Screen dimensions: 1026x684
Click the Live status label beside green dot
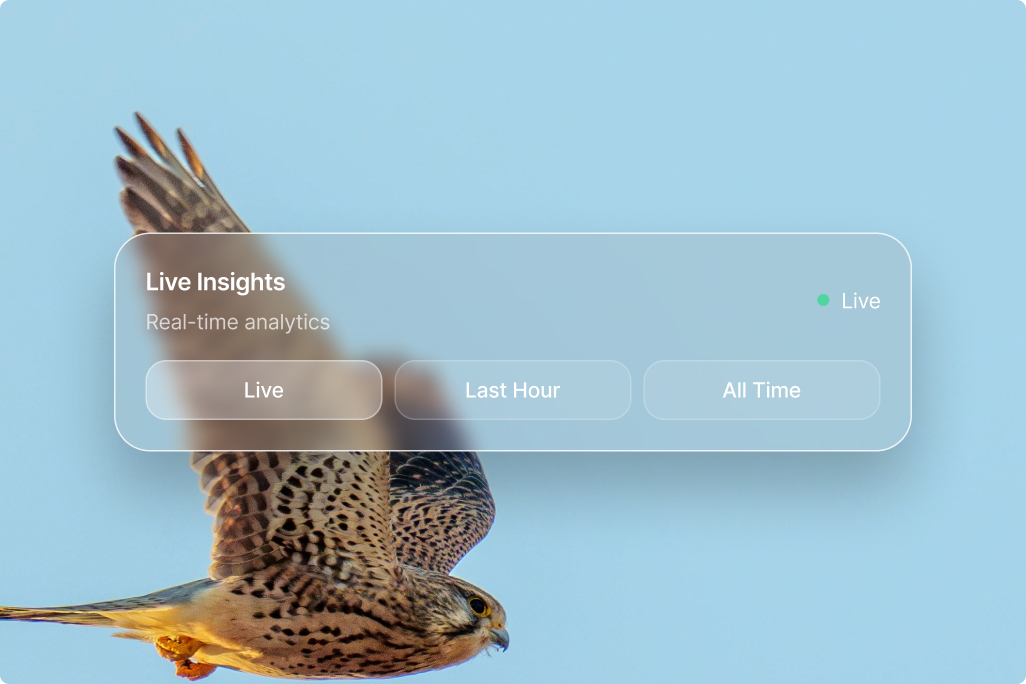coord(860,301)
